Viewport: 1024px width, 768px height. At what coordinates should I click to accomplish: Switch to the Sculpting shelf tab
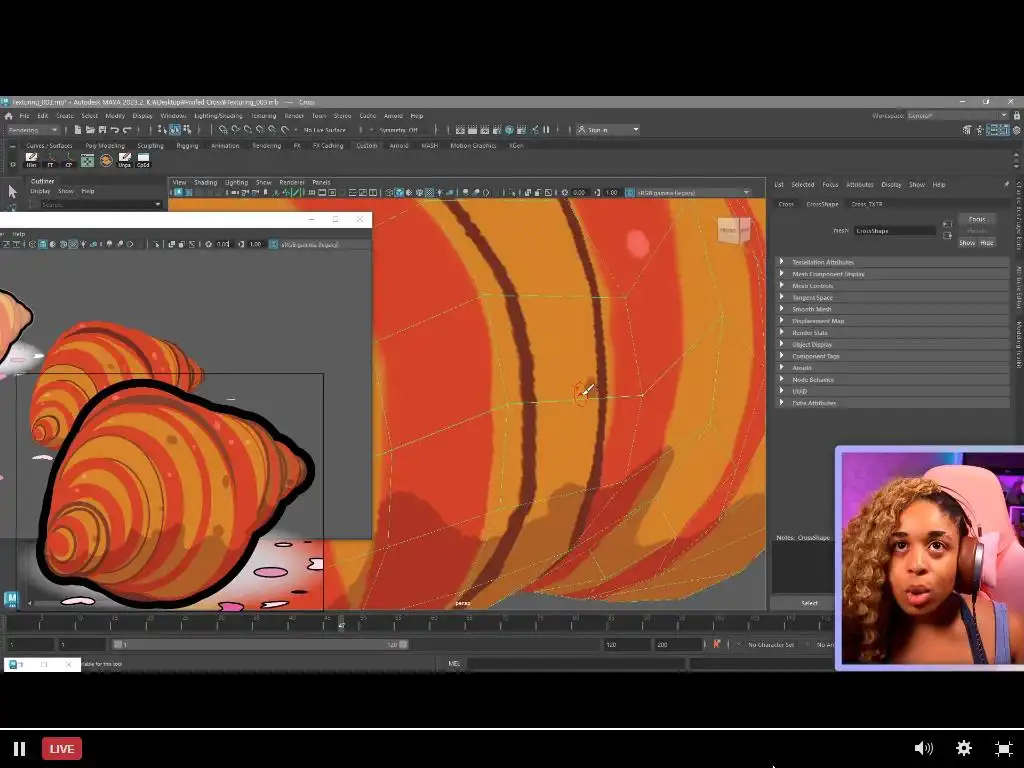coord(150,146)
